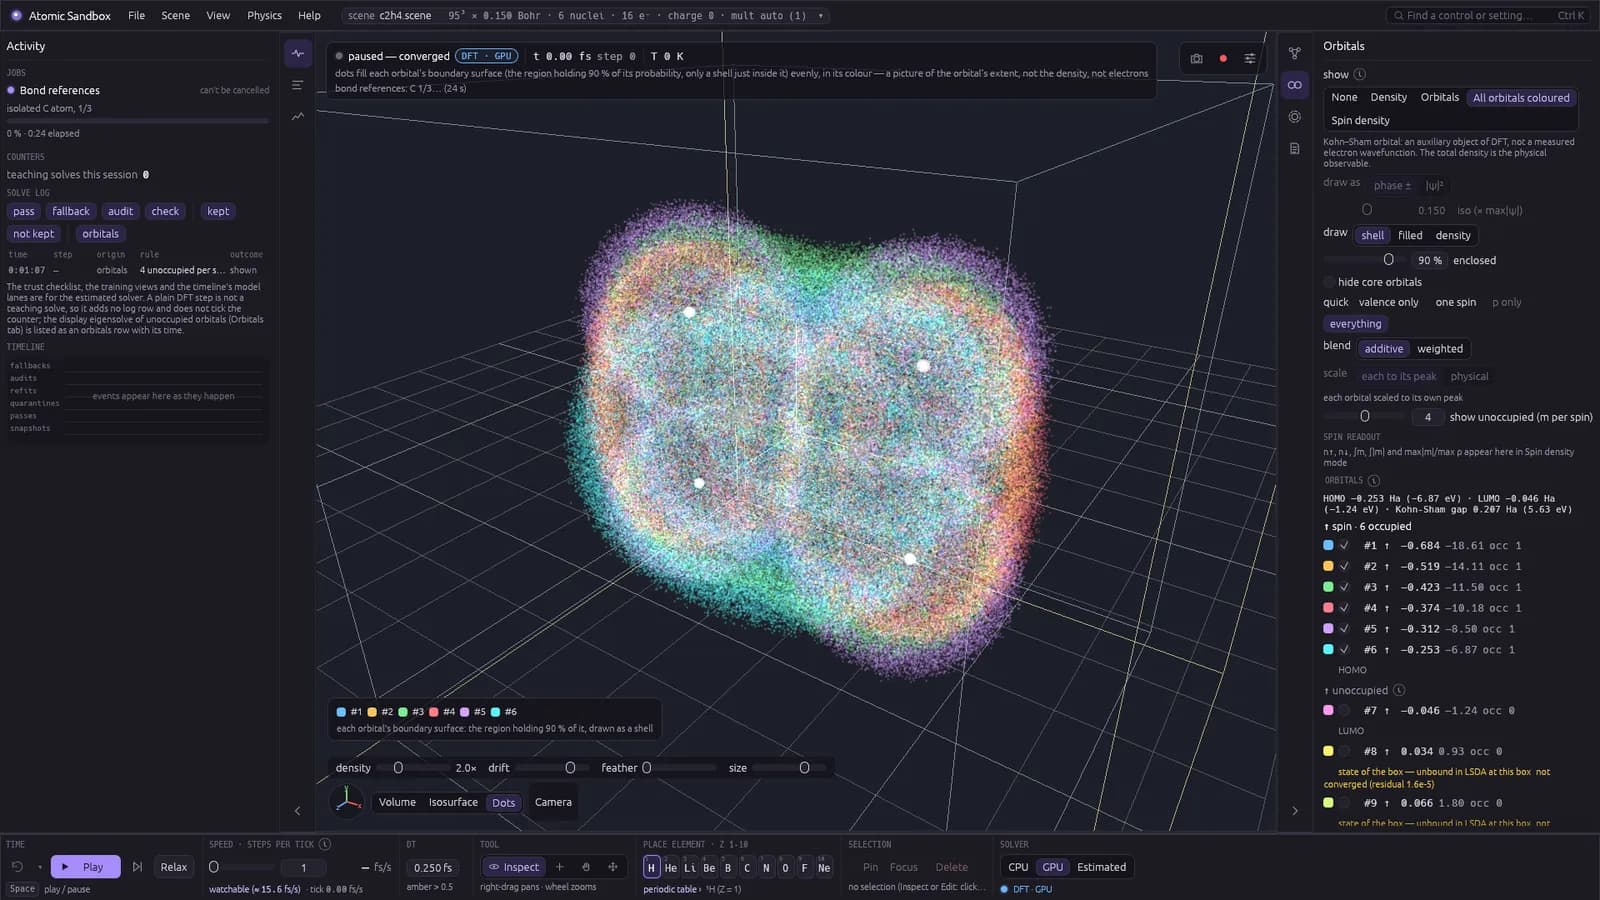
Task: Uncheck orbital #1 visibility checkbox
Action: pyautogui.click(x=1345, y=546)
